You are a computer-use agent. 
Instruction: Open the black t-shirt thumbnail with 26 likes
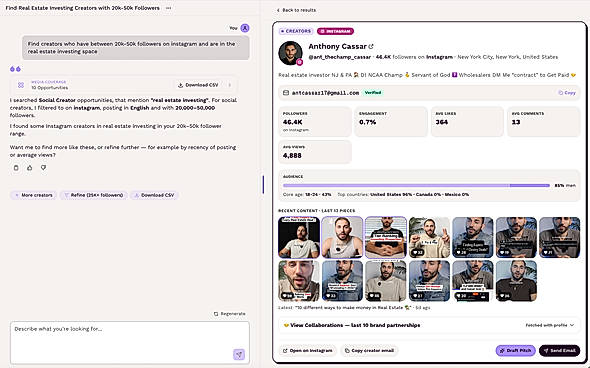click(x=516, y=281)
